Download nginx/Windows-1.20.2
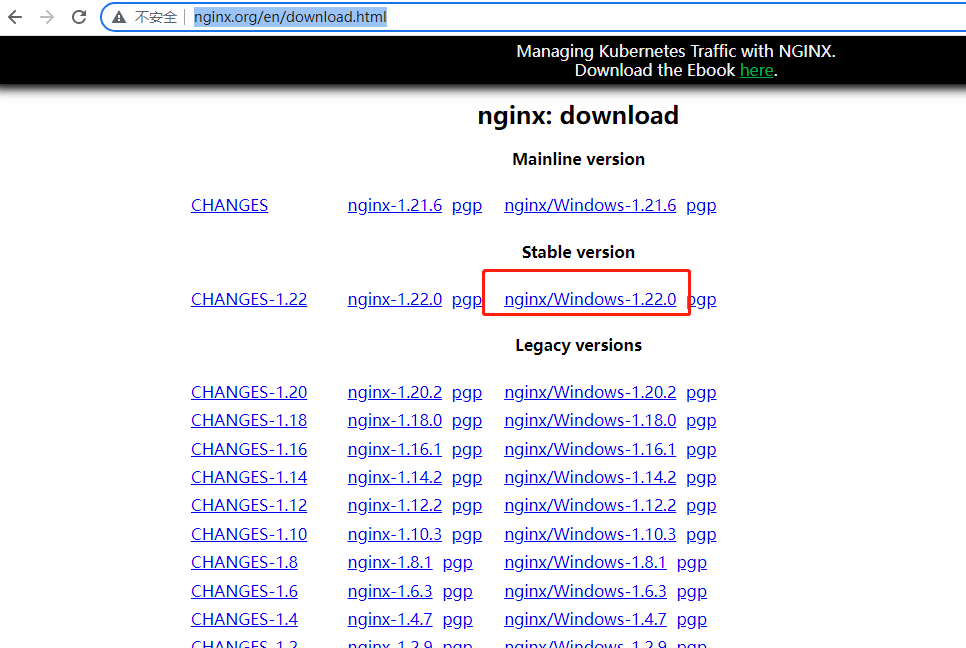 [590, 392]
